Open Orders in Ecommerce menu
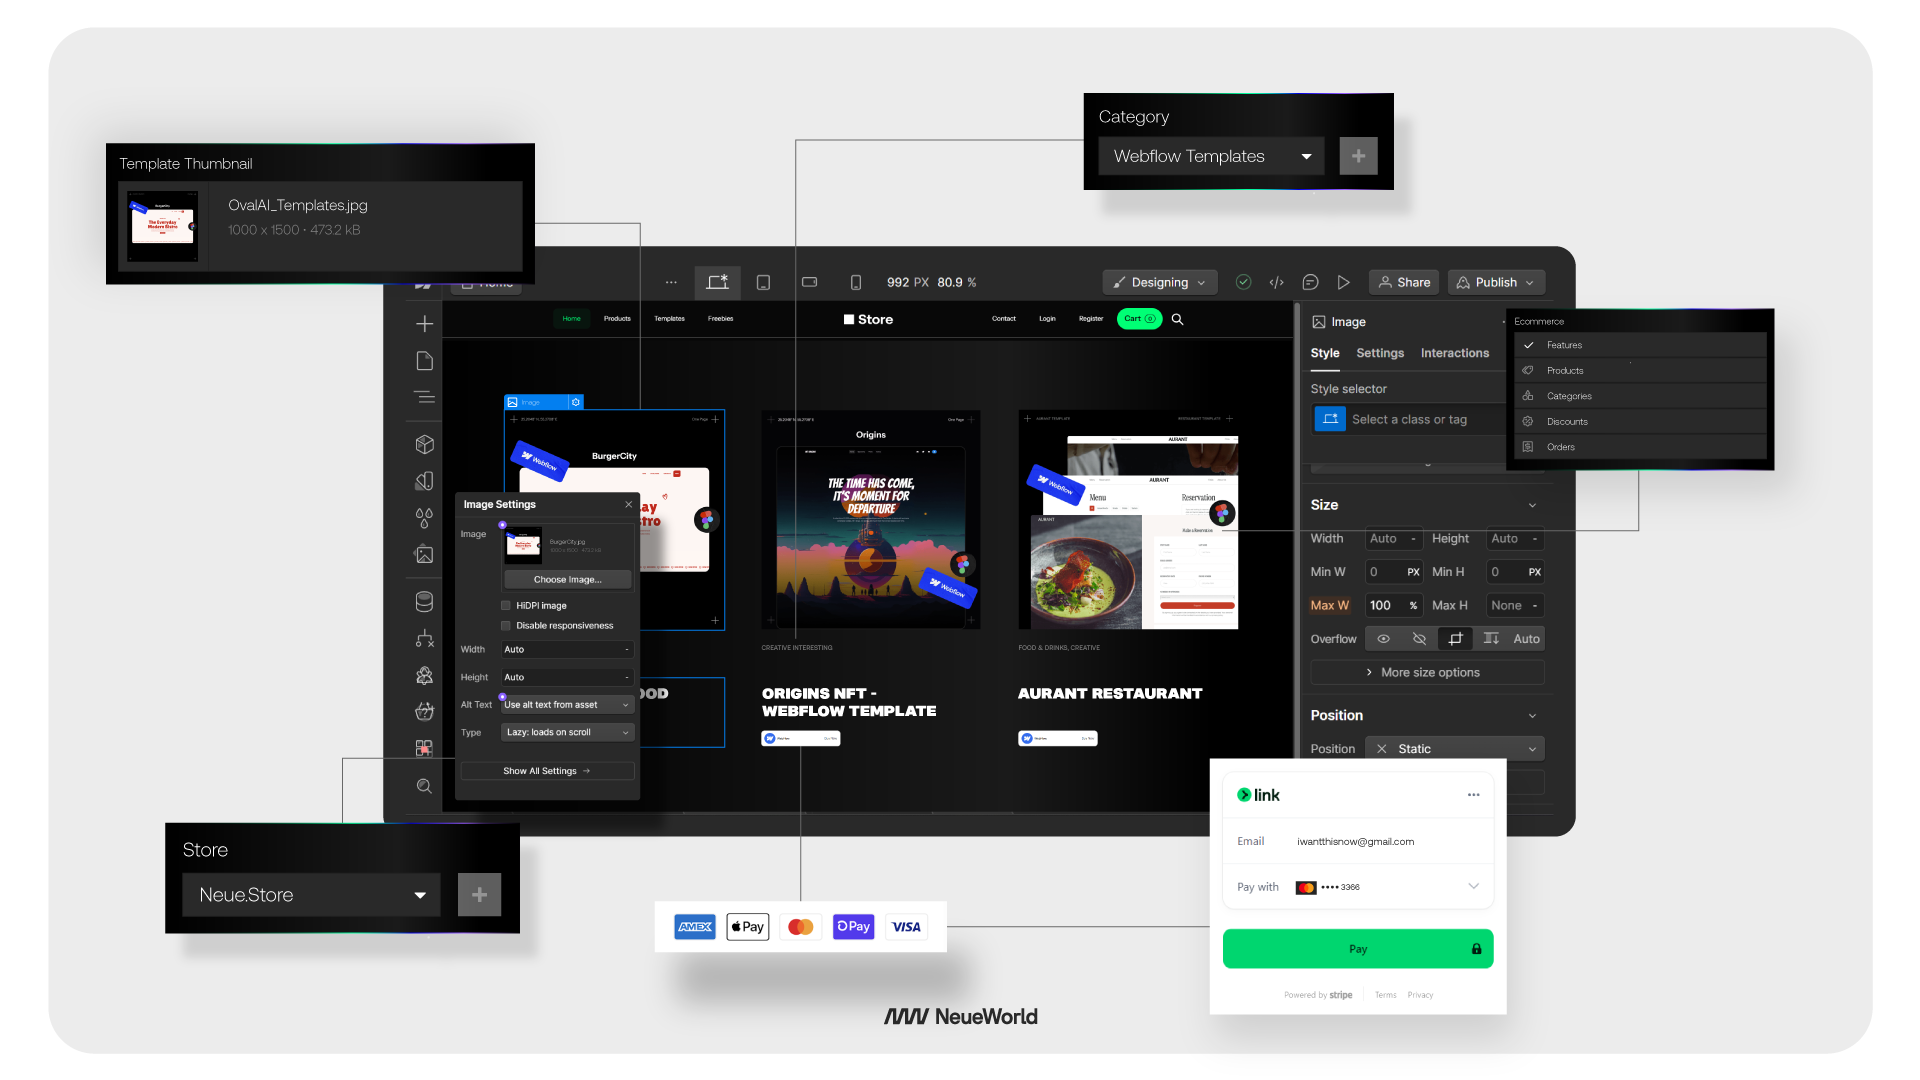Screen dimensions: 1920x1080 (x=1640, y=447)
